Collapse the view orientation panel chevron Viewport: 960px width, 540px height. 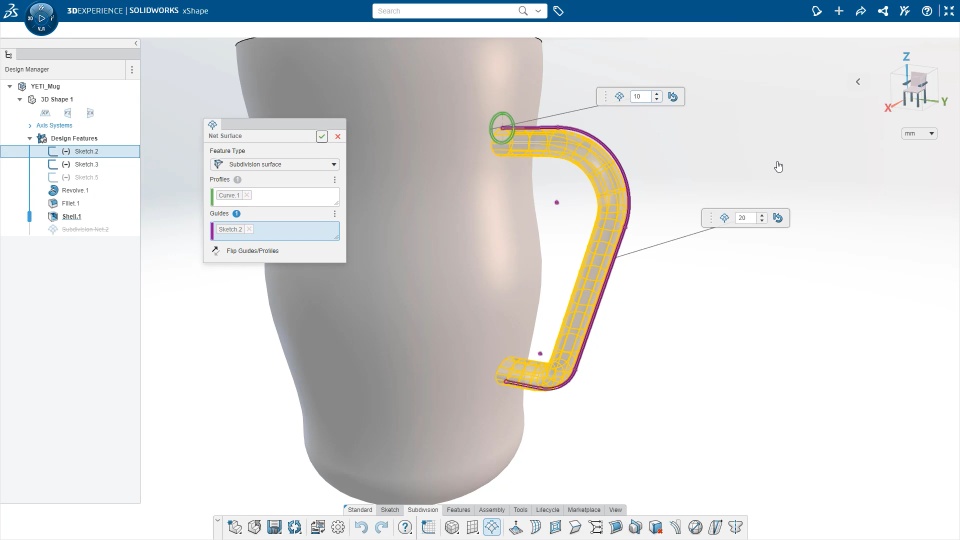[858, 81]
